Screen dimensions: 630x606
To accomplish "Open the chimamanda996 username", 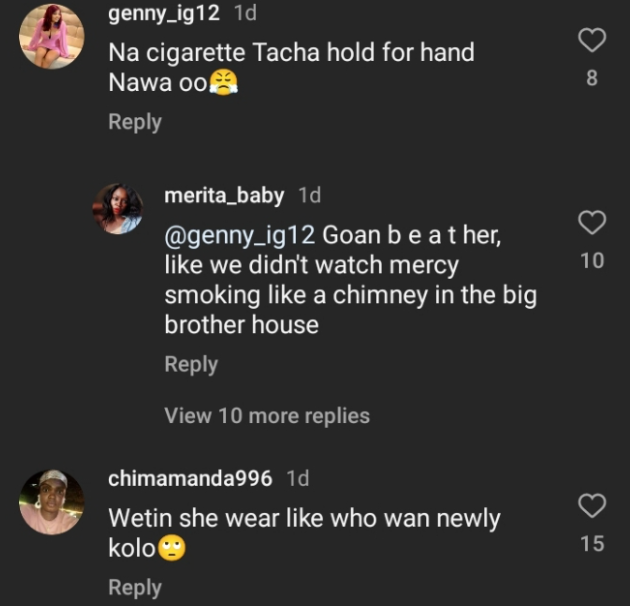I will point(190,478).
